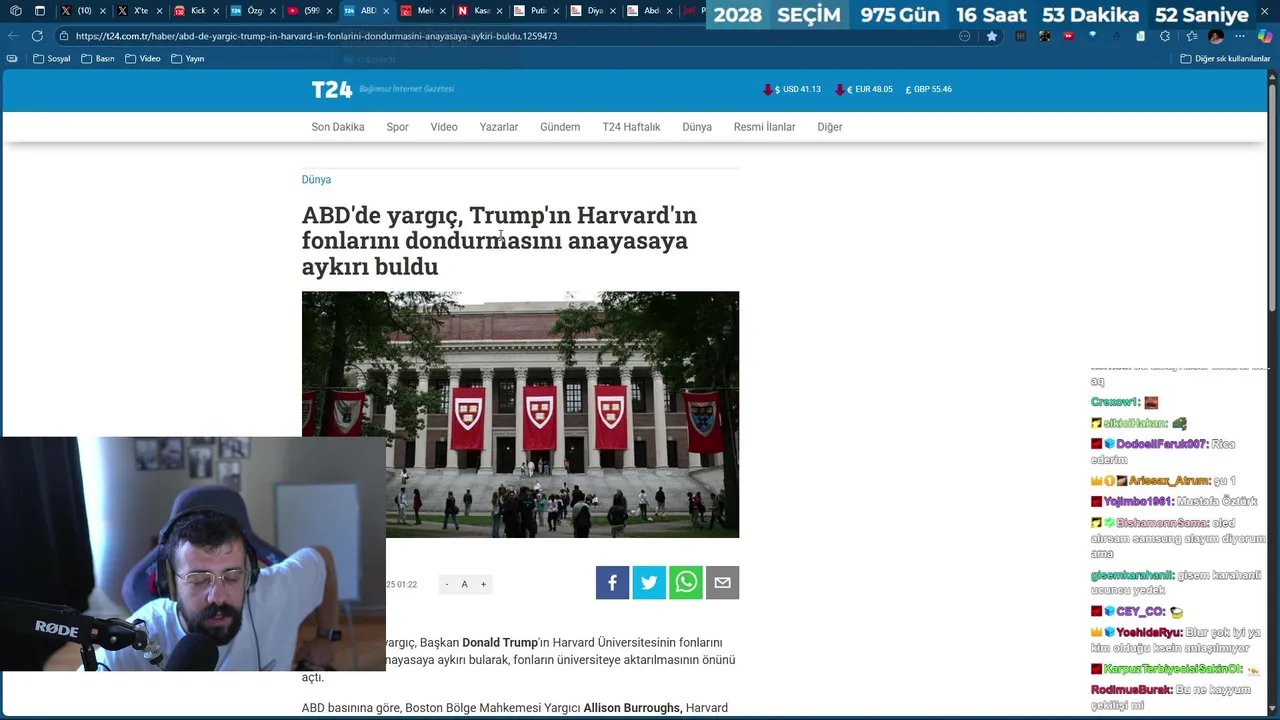Click the Harvard building article image
Viewport: 1280px width, 720px height.
tap(520, 414)
